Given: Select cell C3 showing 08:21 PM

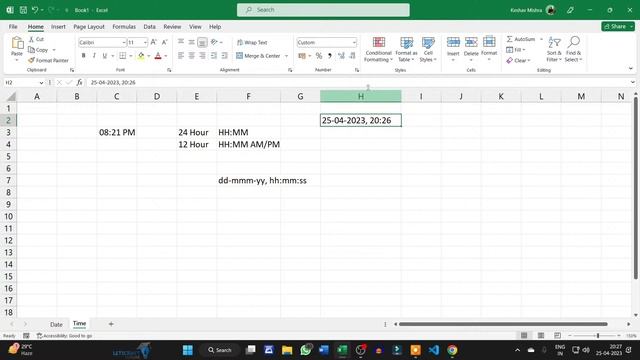Looking at the screenshot, I should click(x=117, y=132).
